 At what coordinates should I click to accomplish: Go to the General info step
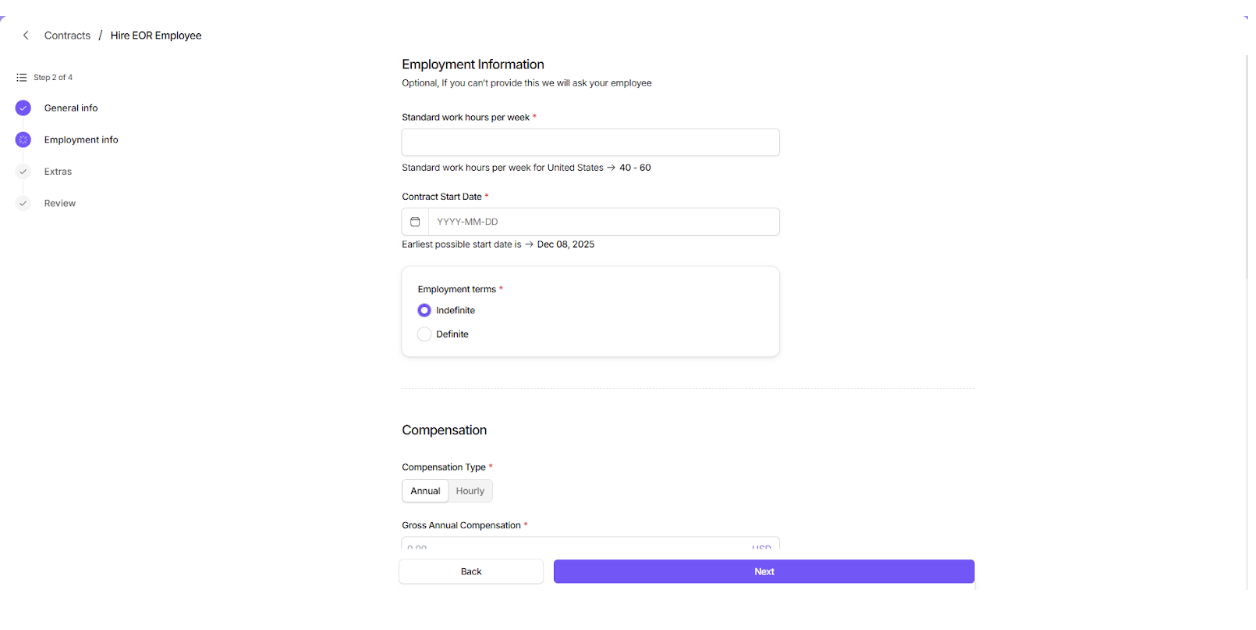coord(71,108)
